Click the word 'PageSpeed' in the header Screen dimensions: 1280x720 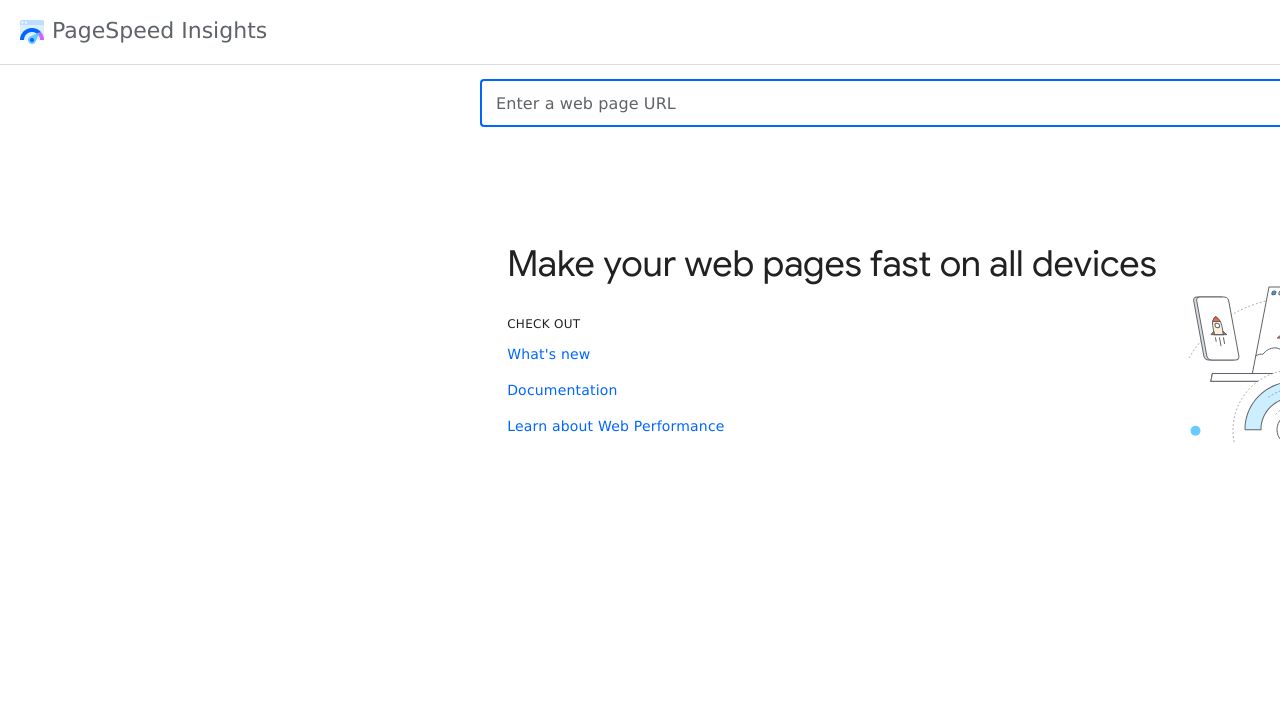pos(100,31)
